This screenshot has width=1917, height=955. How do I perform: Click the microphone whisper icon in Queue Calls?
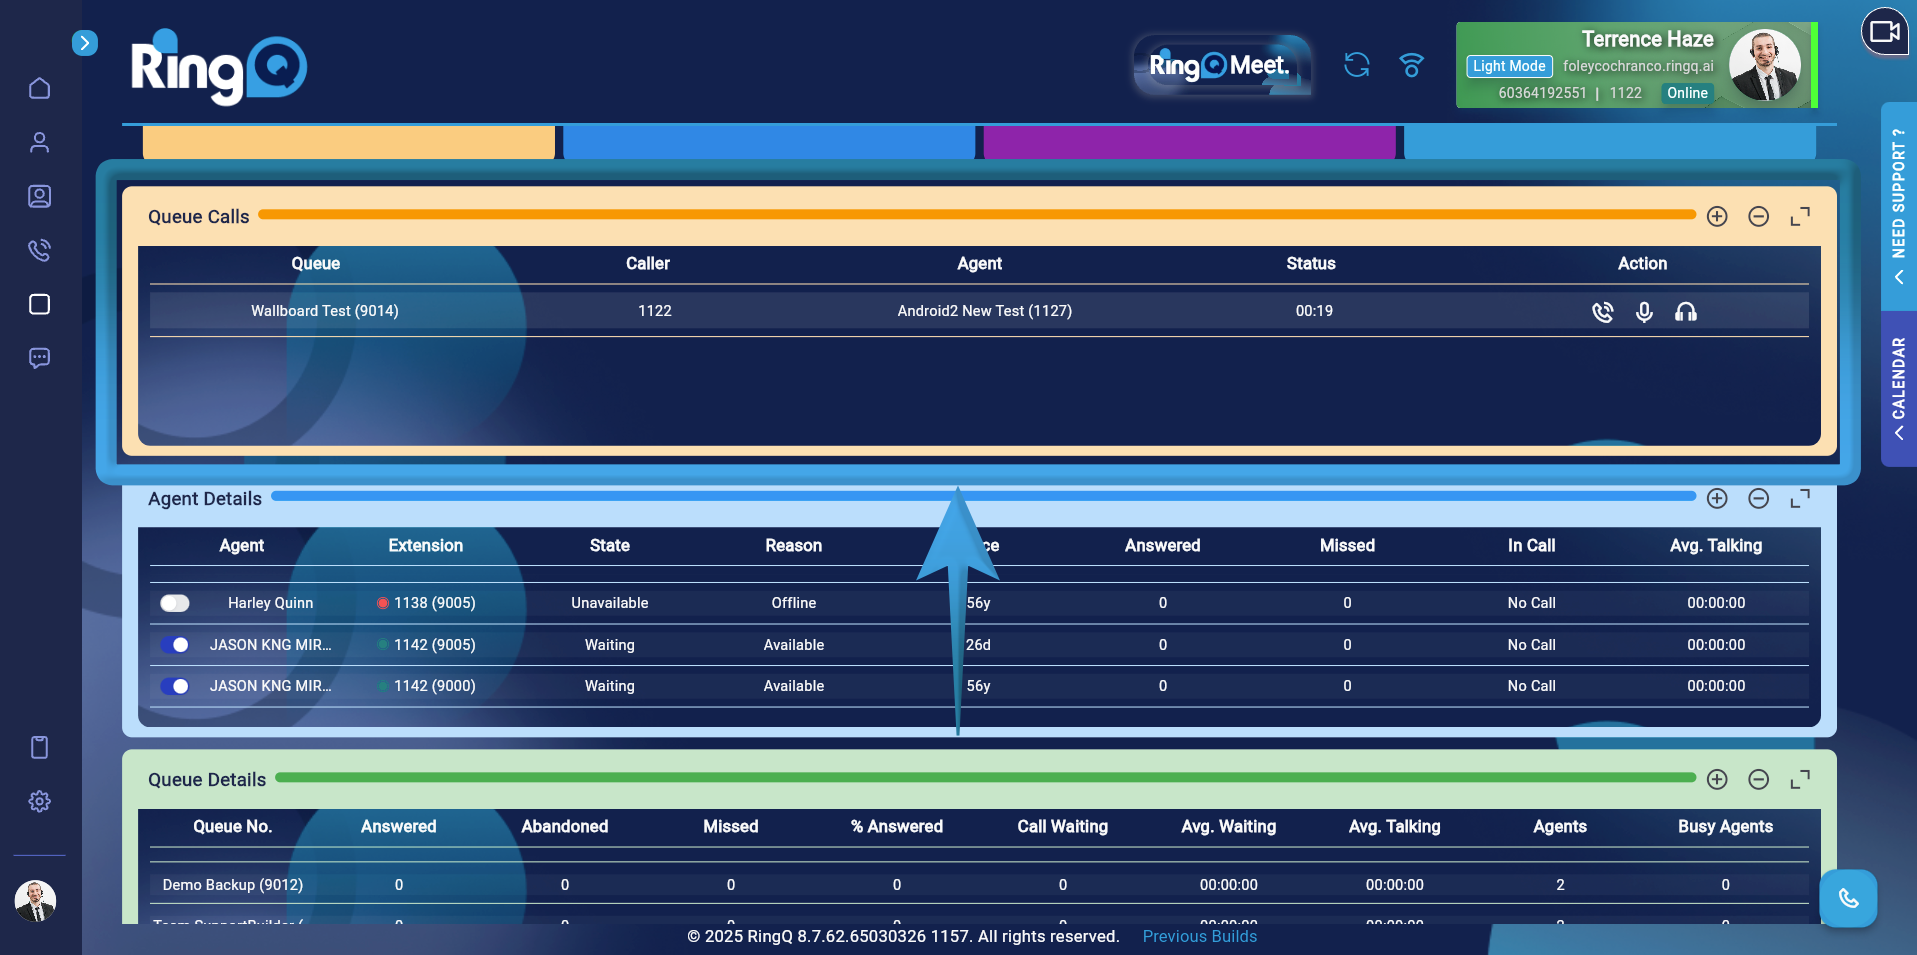coord(1644,312)
